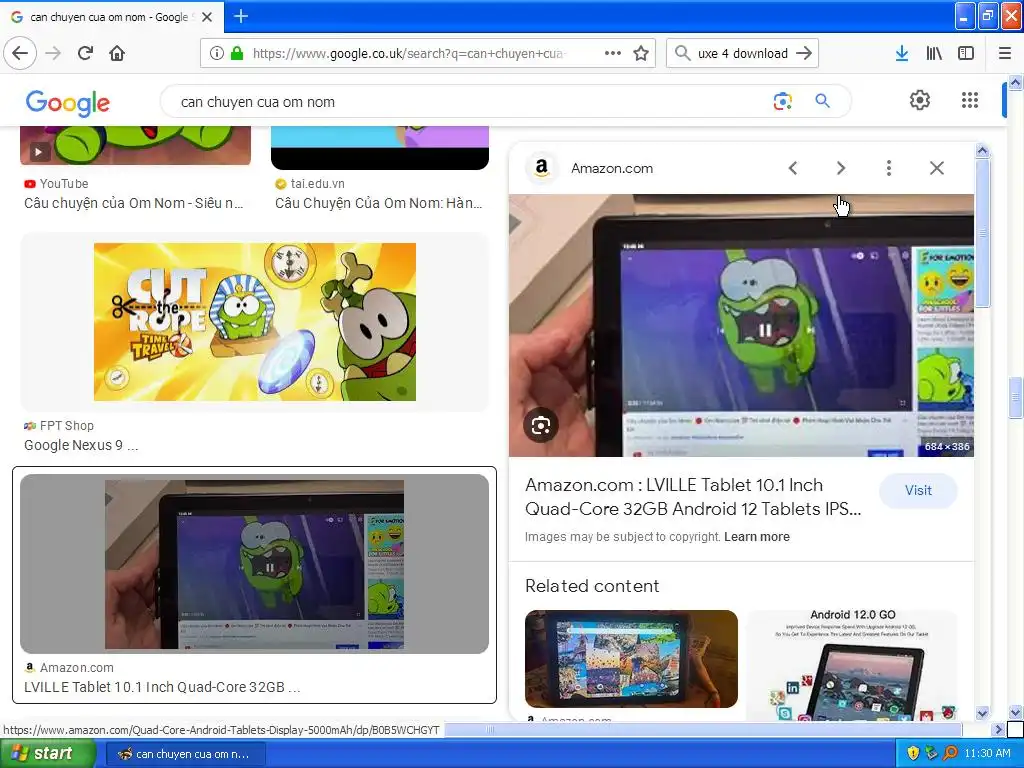Open page actions three-dot menu in address bar
Image resolution: width=1024 pixels, height=768 pixels.
point(613,53)
